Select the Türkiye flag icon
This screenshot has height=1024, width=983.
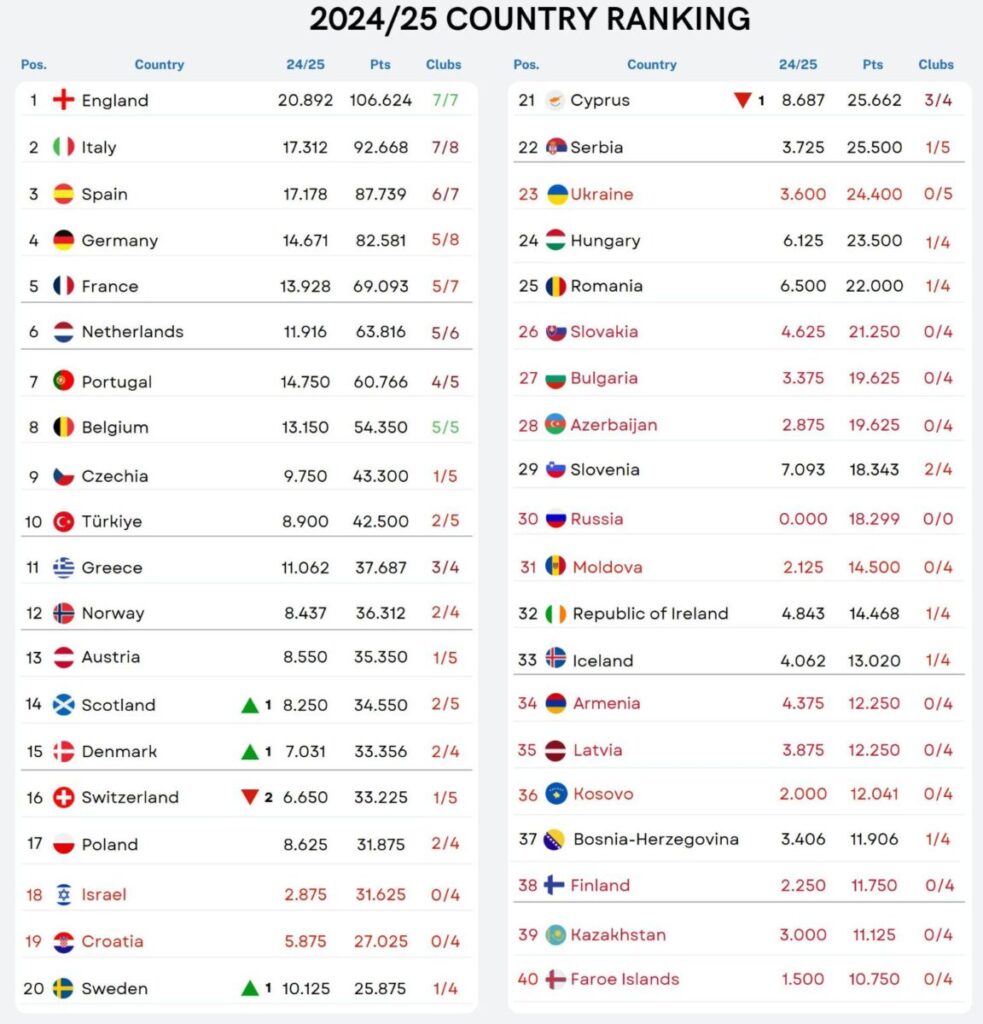pos(63,521)
